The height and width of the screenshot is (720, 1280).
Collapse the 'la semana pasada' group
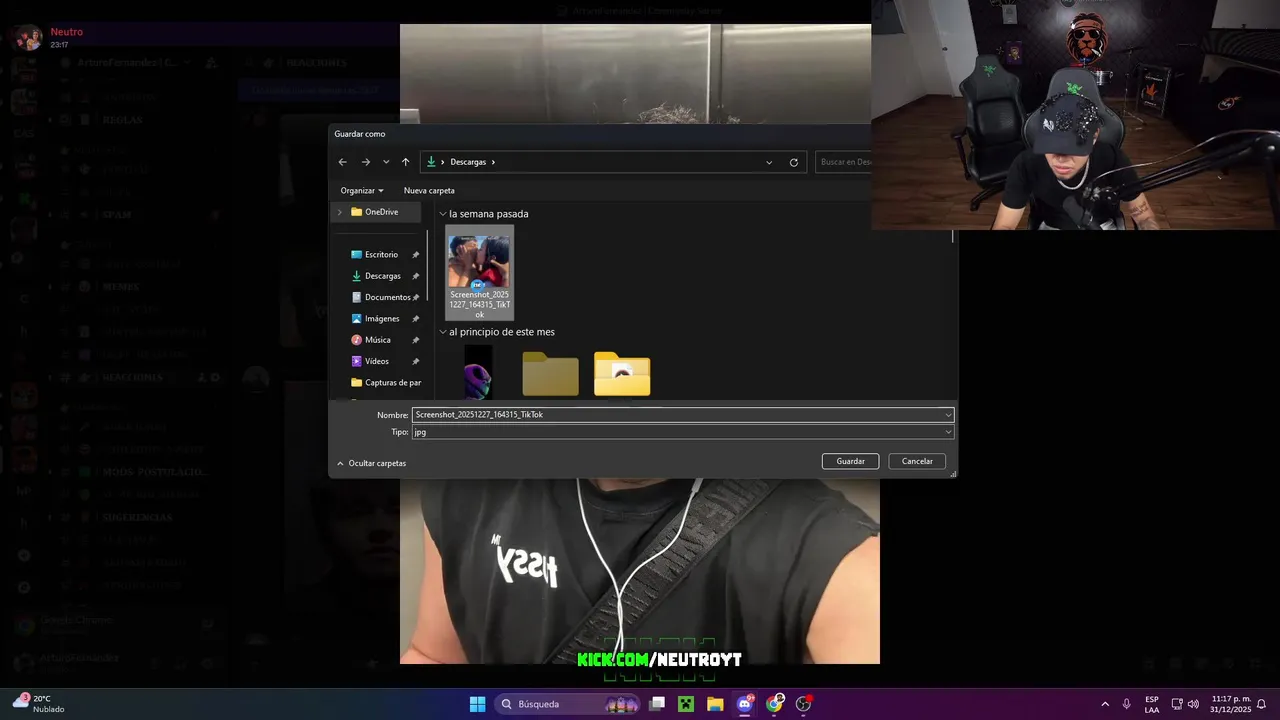(x=443, y=214)
